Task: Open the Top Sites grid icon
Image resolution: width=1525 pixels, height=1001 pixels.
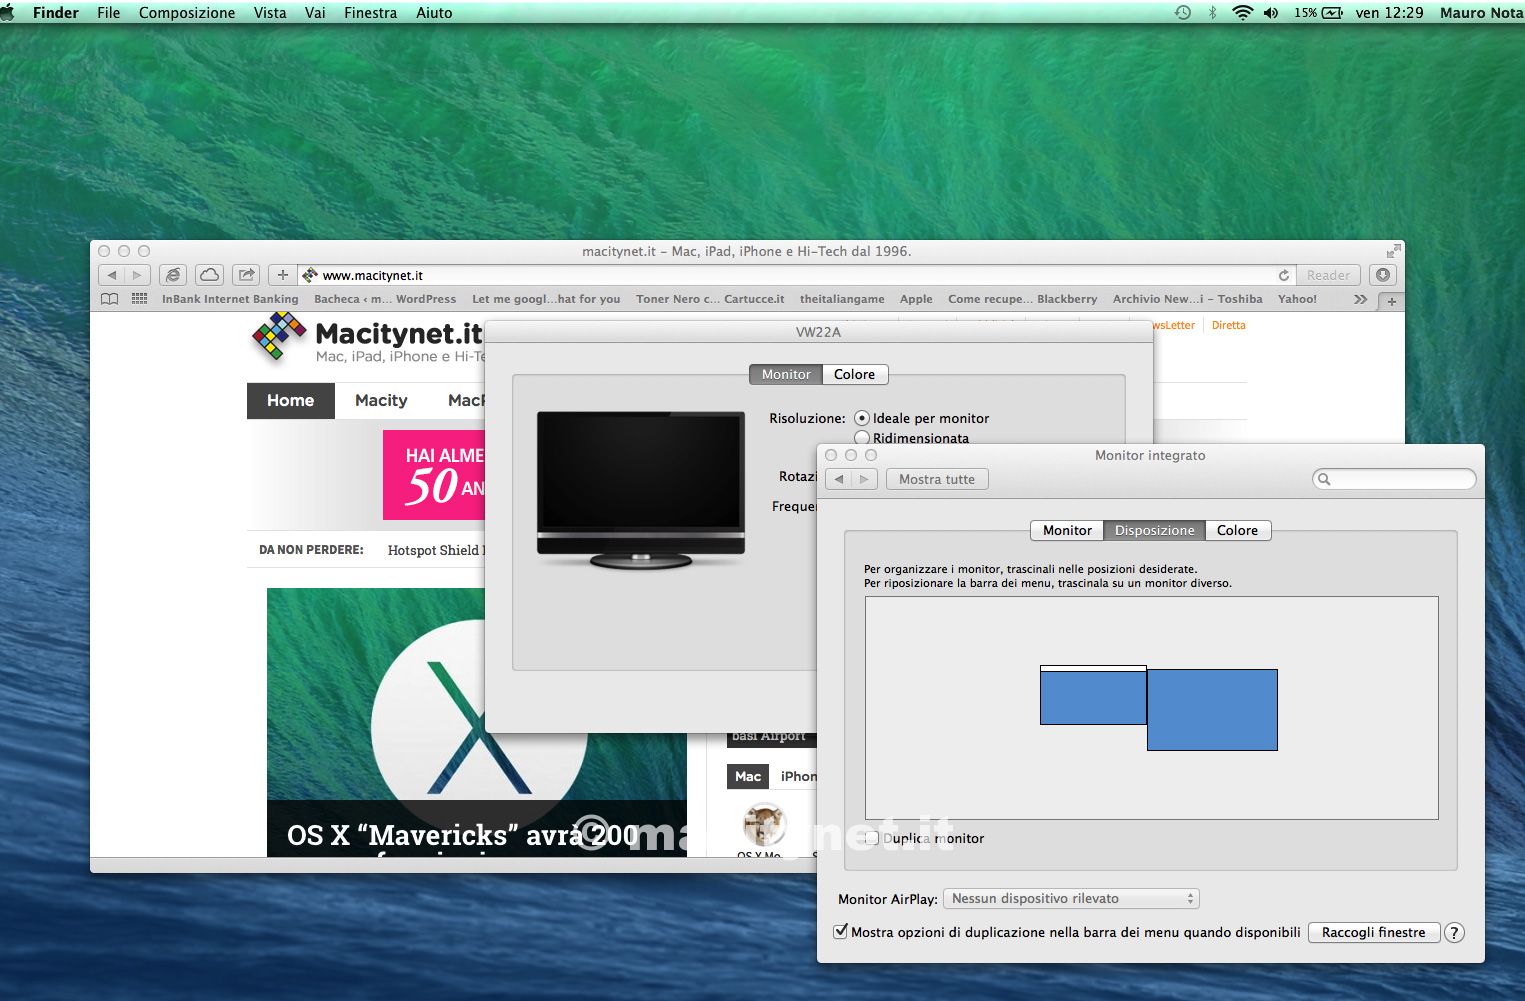Action: [x=139, y=299]
